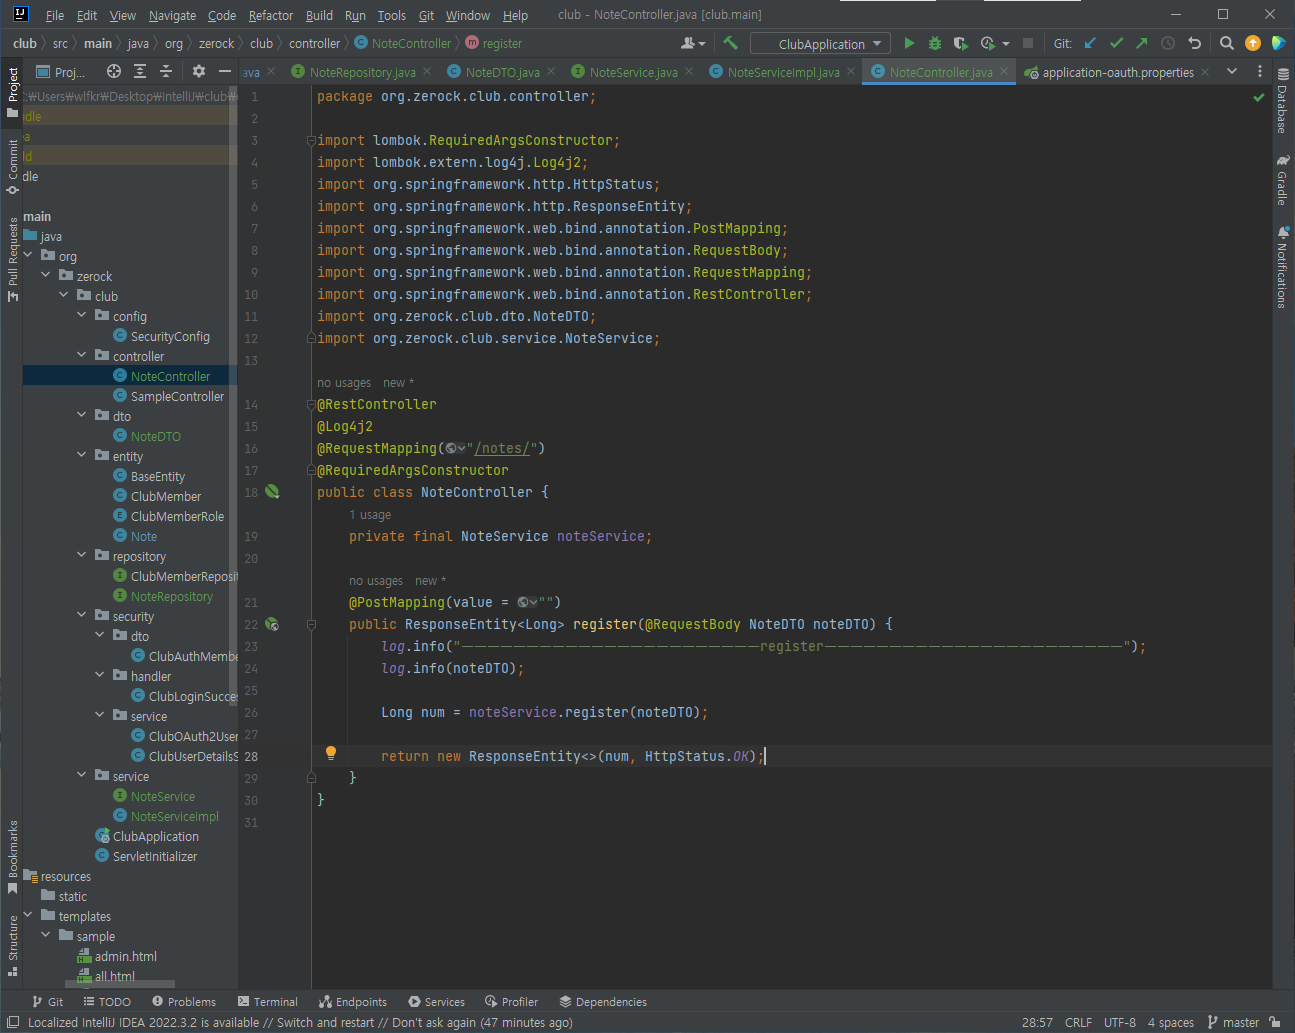
Task: Collapse the entity folder in the tree
Action: click(82, 455)
